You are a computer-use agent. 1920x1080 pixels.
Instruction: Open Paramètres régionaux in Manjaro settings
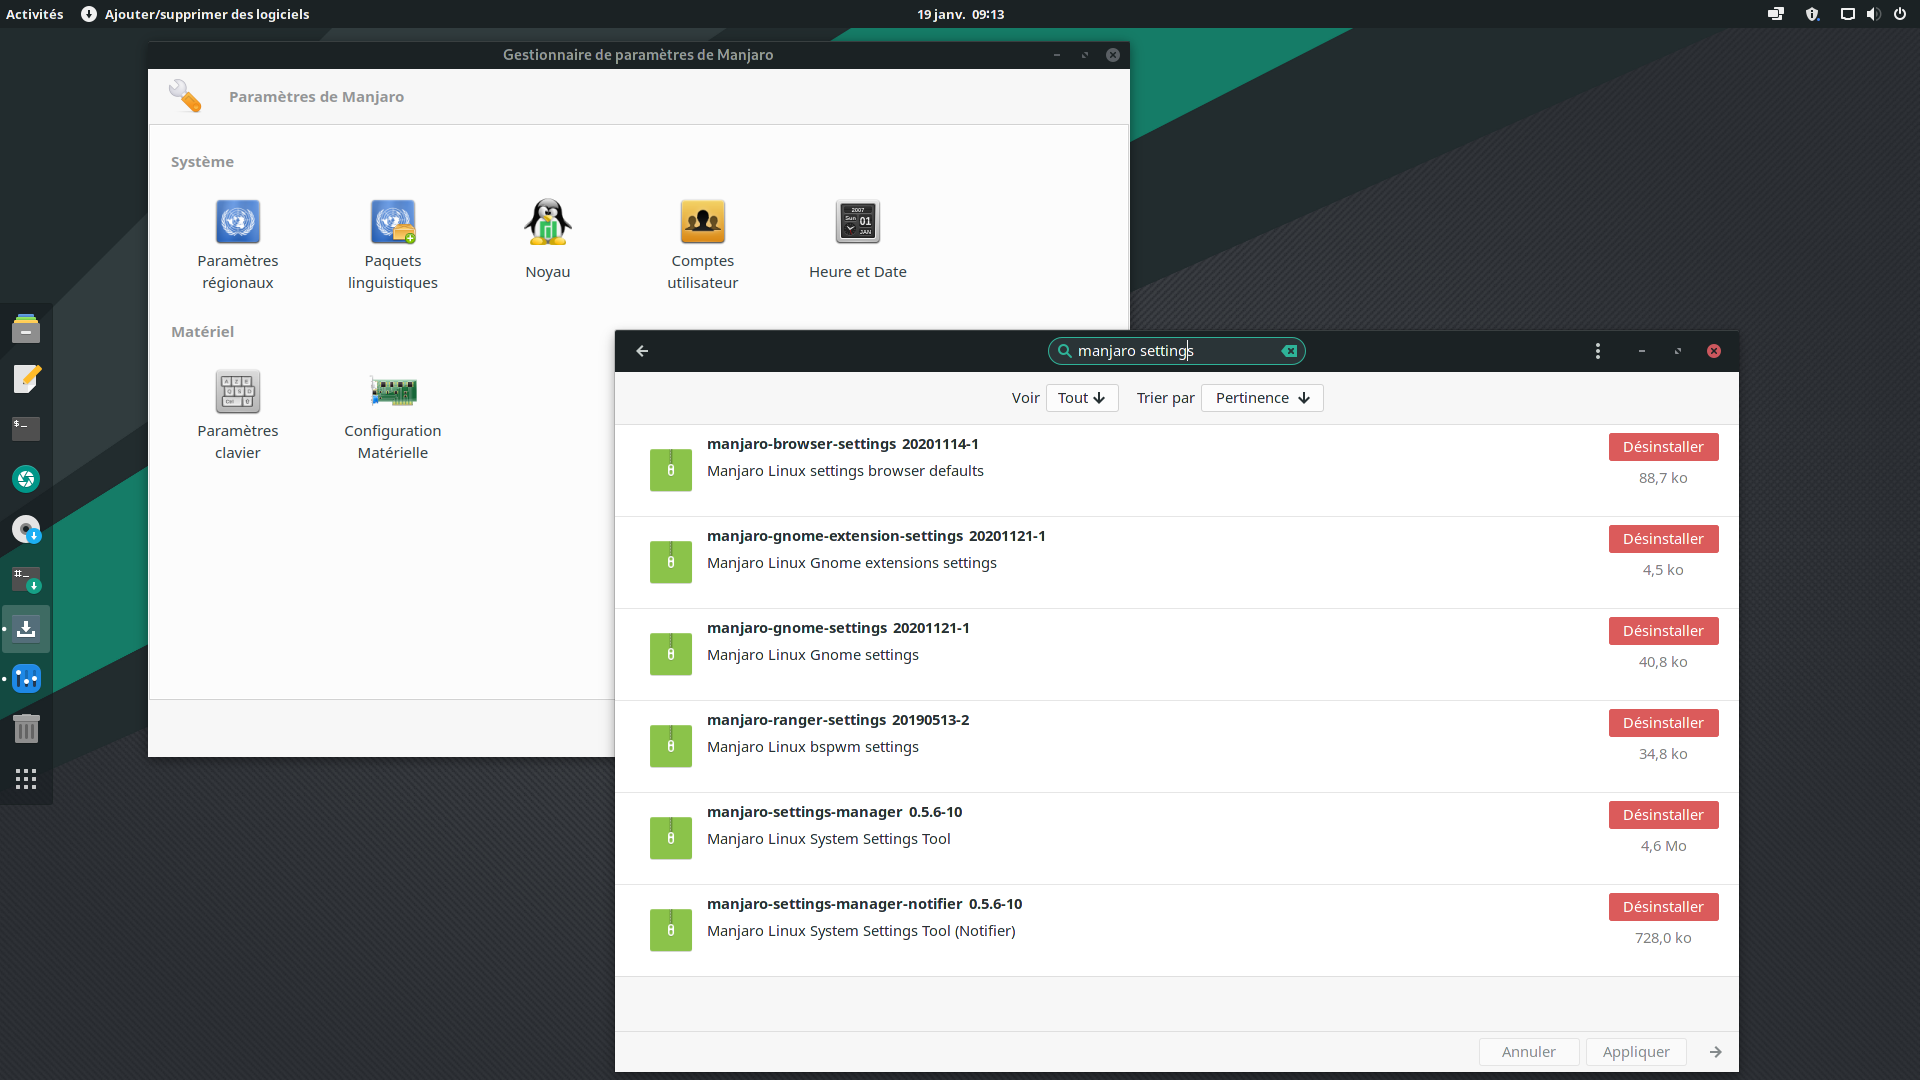click(238, 245)
